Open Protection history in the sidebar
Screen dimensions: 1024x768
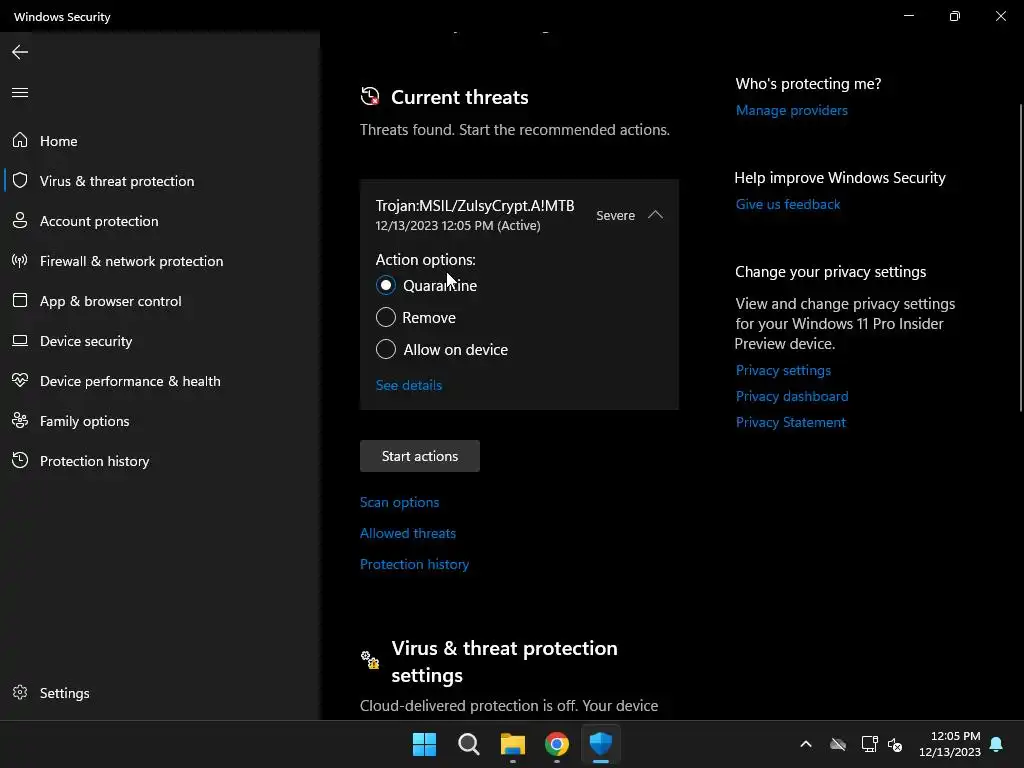[160, 461]
